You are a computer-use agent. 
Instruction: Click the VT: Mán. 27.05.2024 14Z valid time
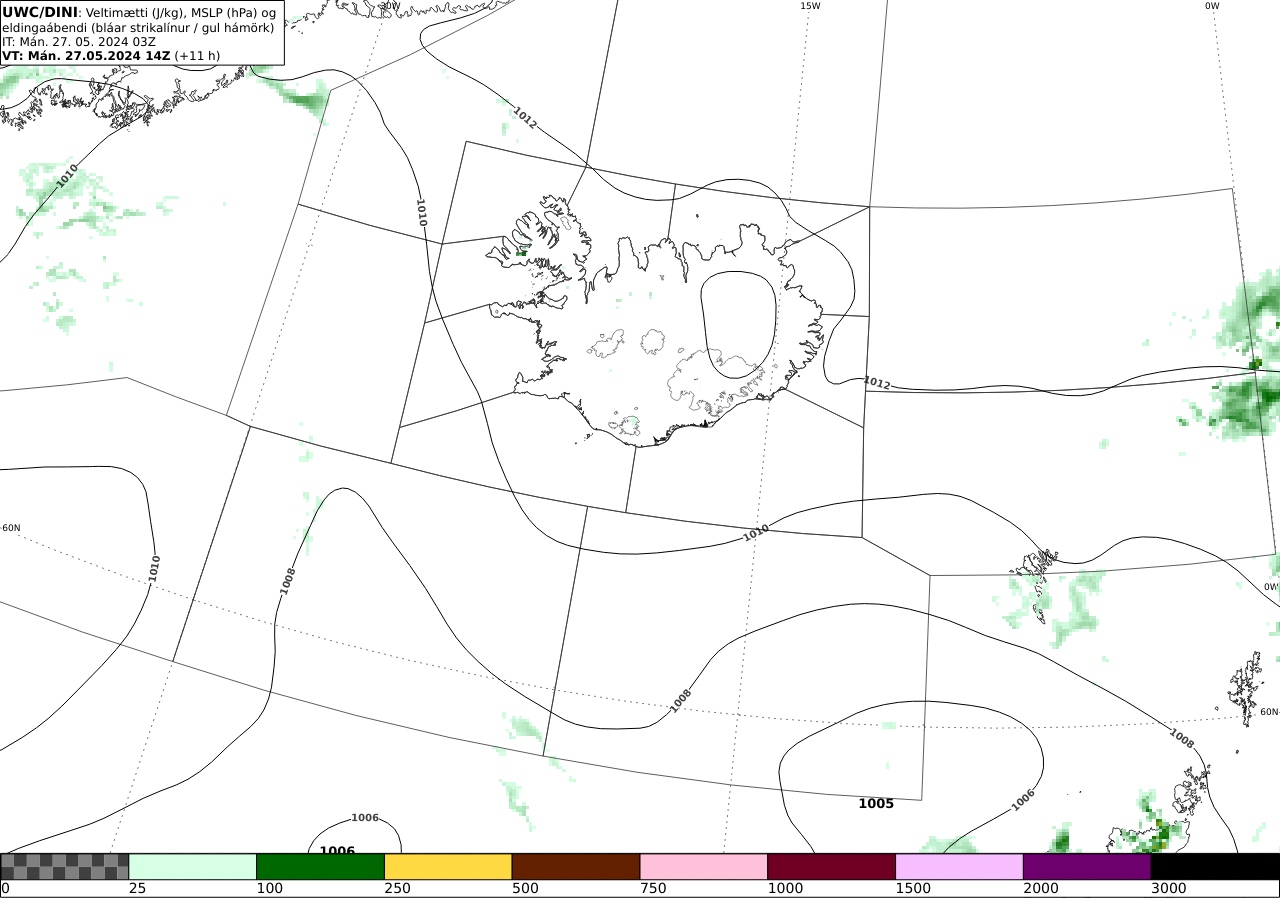point(86,56)
